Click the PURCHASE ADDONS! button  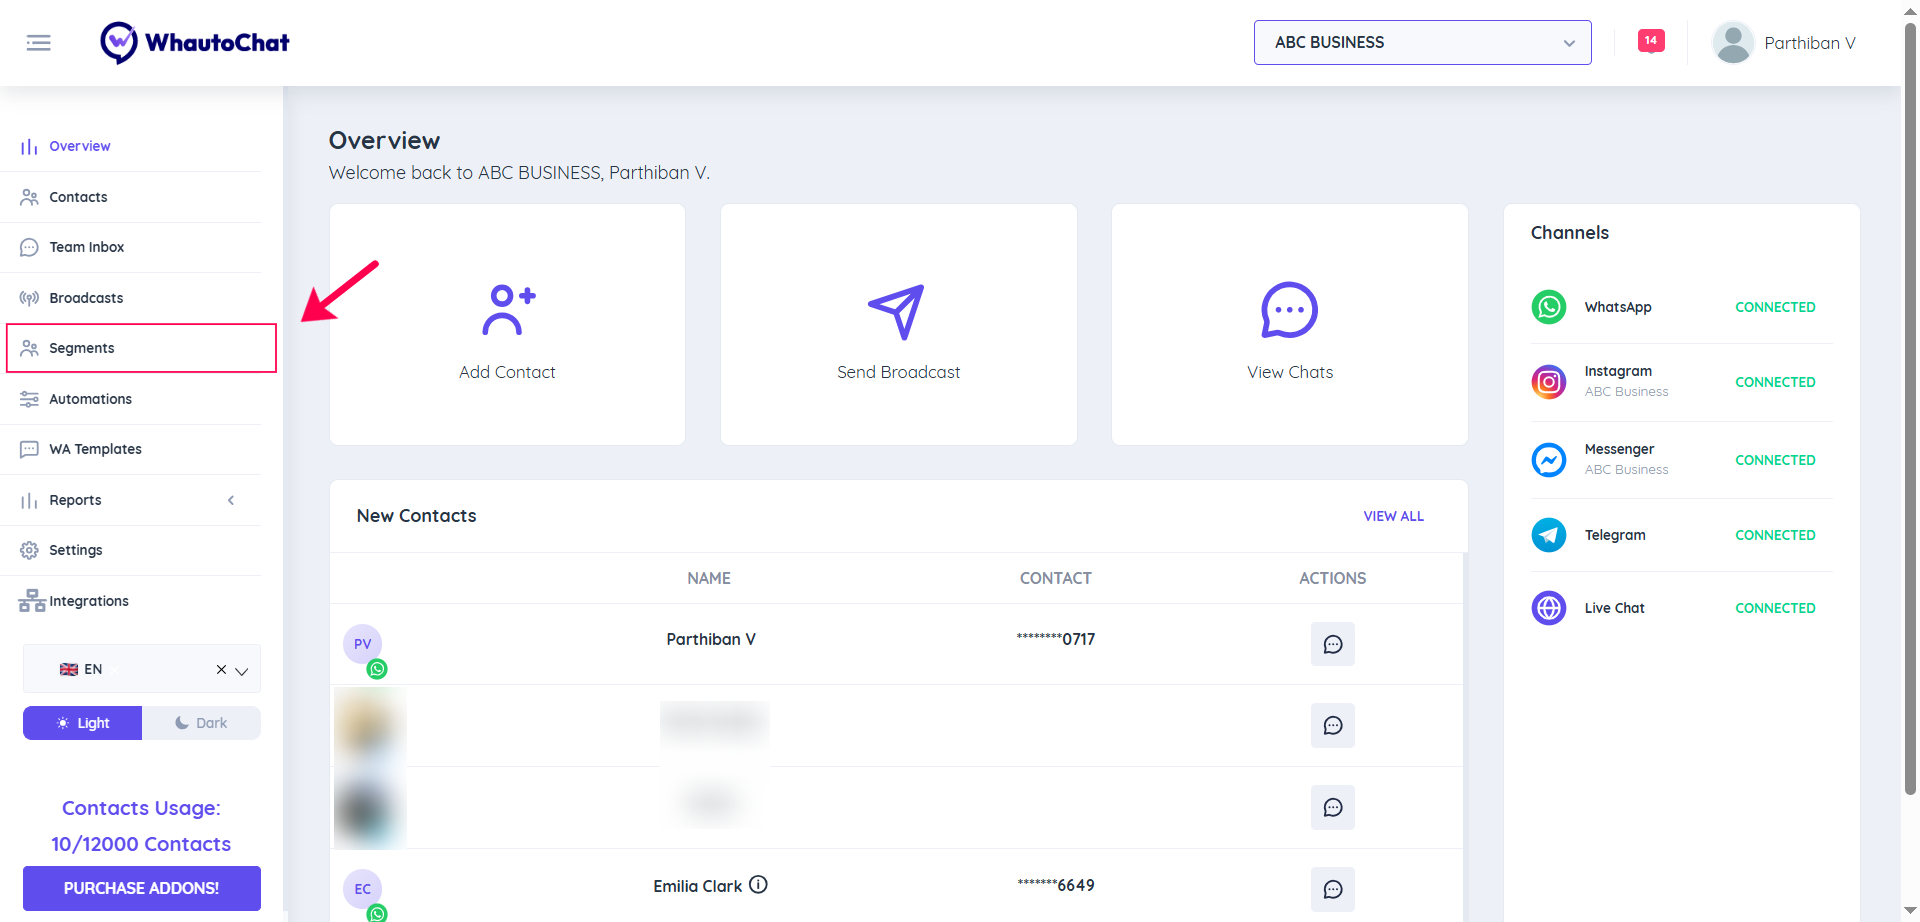pyautogui.click(x=141, y=888)
